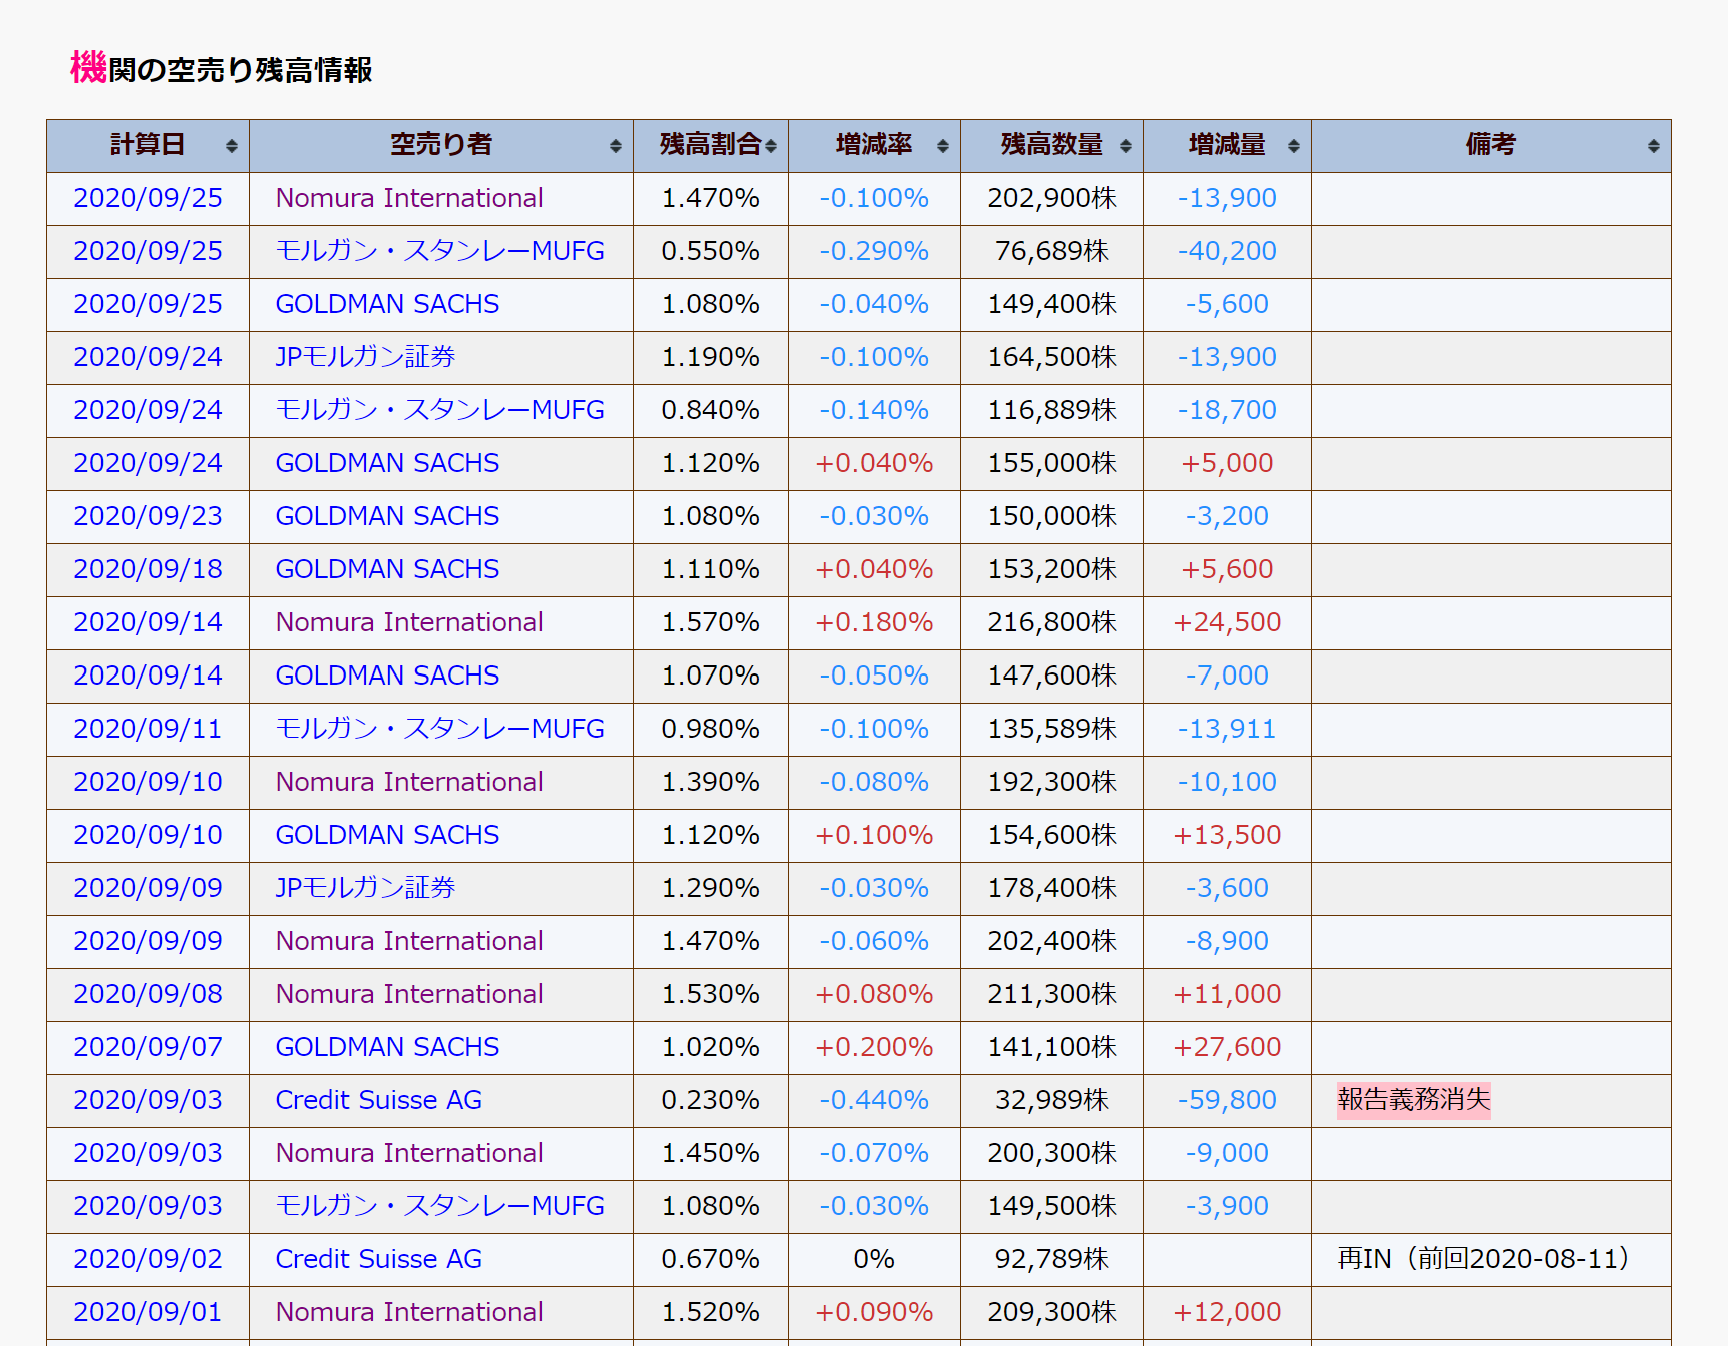Select the +12,000 change cell
The width and height of the screenshot is (1728, 1346).
[x=1227, y=1312]
